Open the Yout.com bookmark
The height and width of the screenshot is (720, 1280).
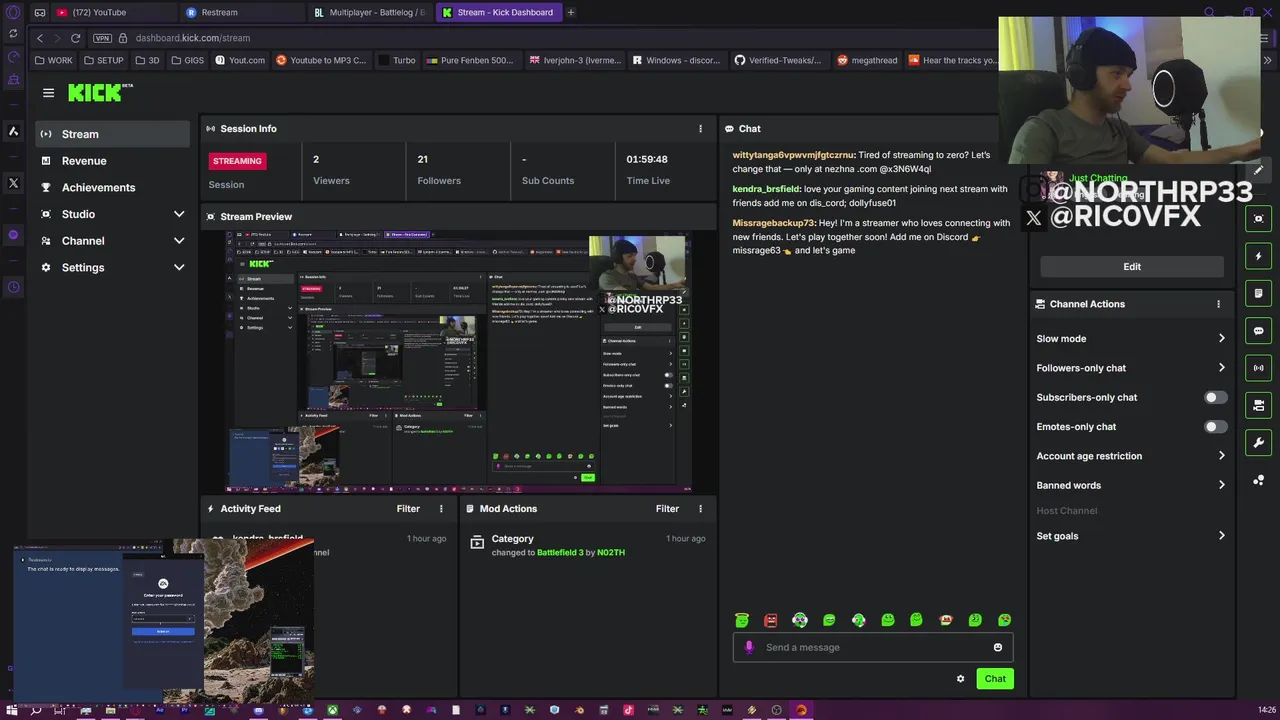240,60
